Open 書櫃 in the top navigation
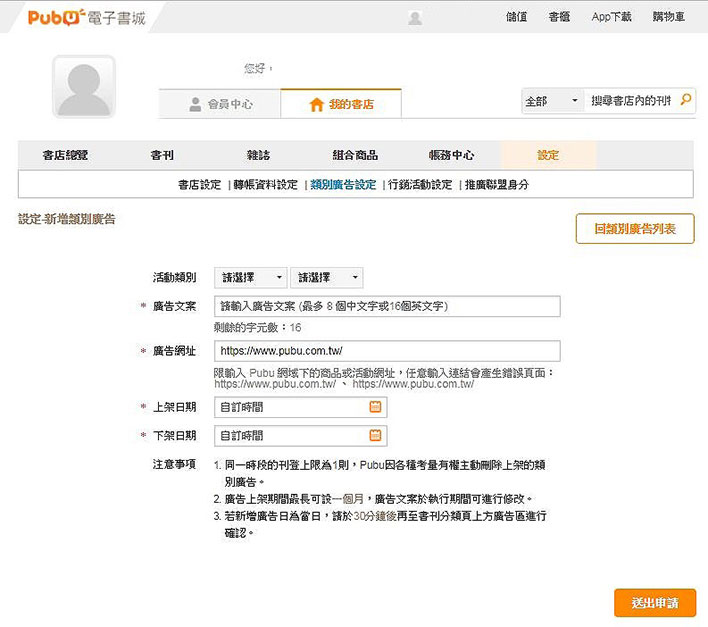 coord(559,17)
